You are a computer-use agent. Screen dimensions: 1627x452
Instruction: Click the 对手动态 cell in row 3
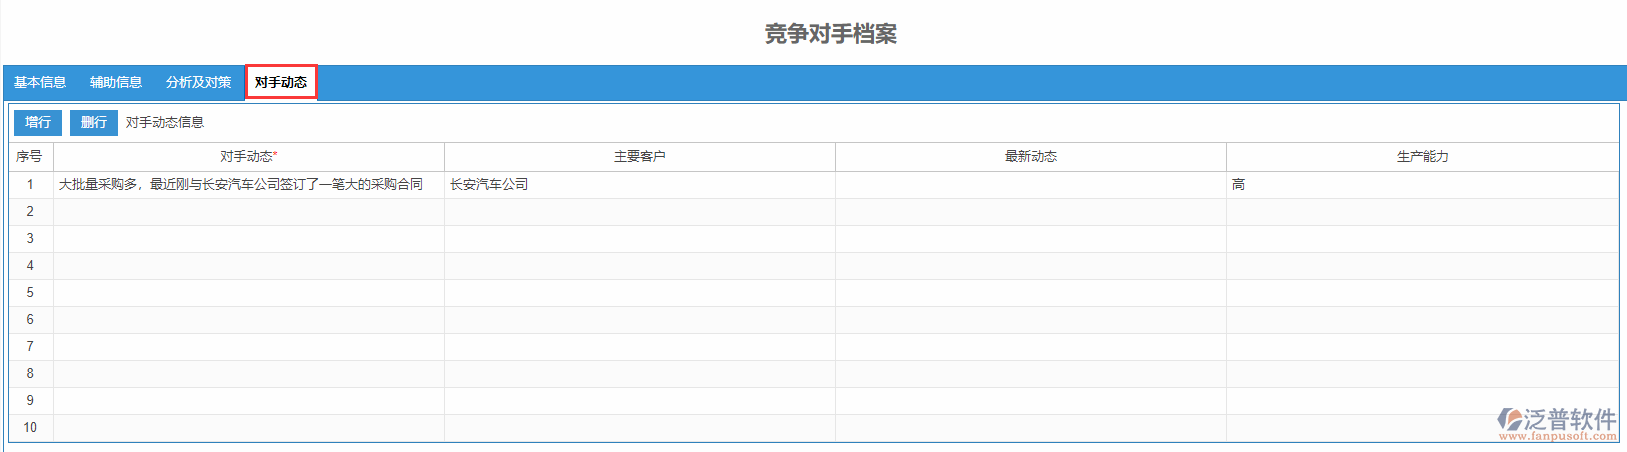(249, 239)
